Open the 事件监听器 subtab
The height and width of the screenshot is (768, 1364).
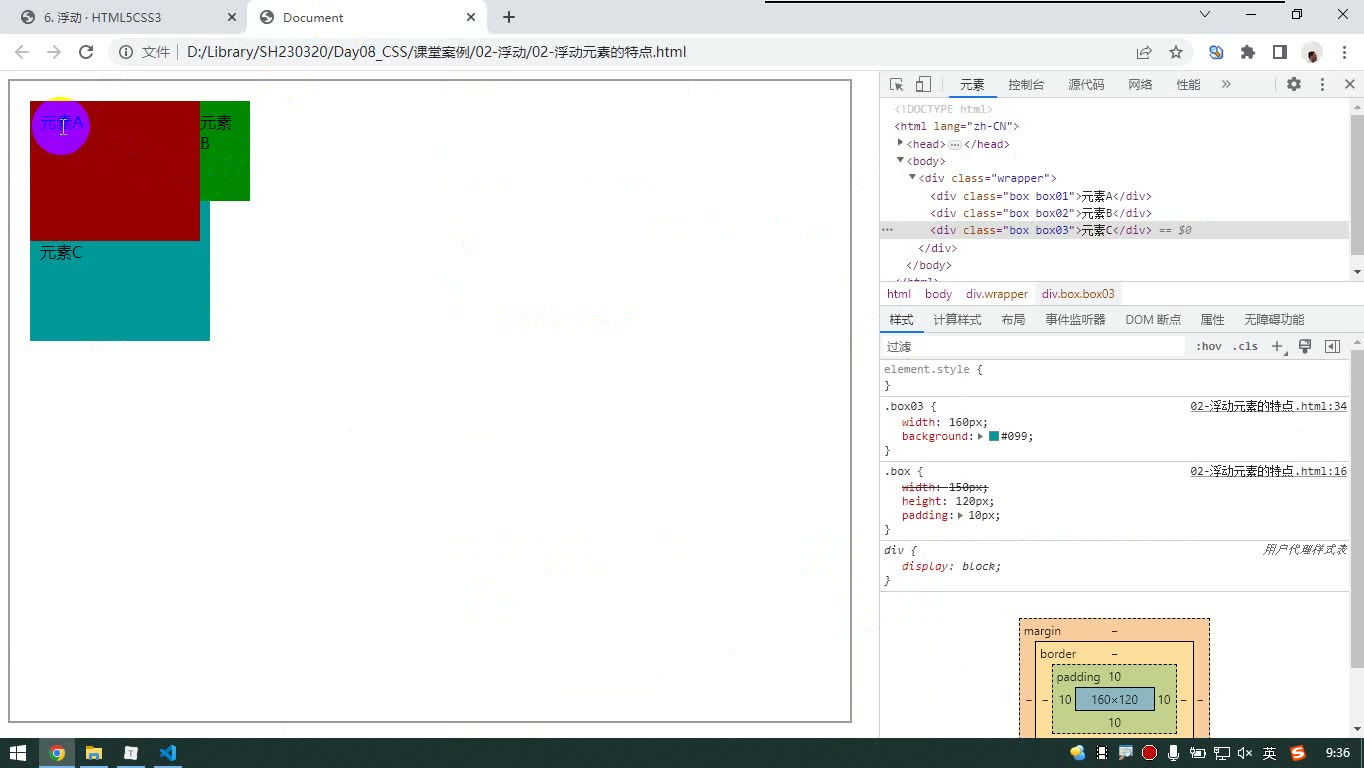pyautogui.click(x=1075, y=320)
